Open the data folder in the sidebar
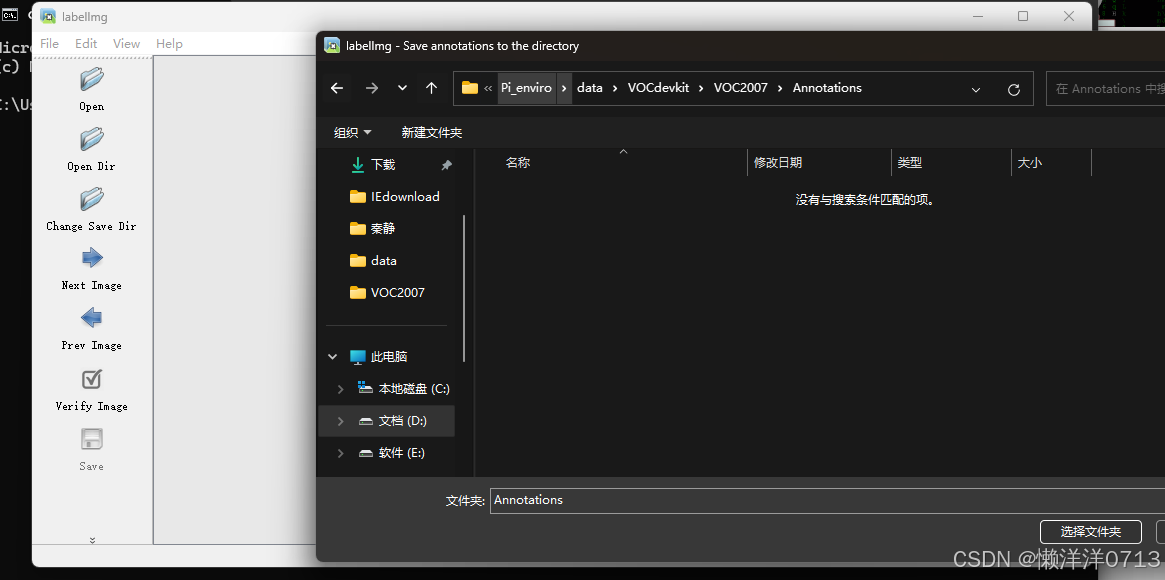Image resolution: width=1165 pixels, height=580 pixels. pos(383,261)
